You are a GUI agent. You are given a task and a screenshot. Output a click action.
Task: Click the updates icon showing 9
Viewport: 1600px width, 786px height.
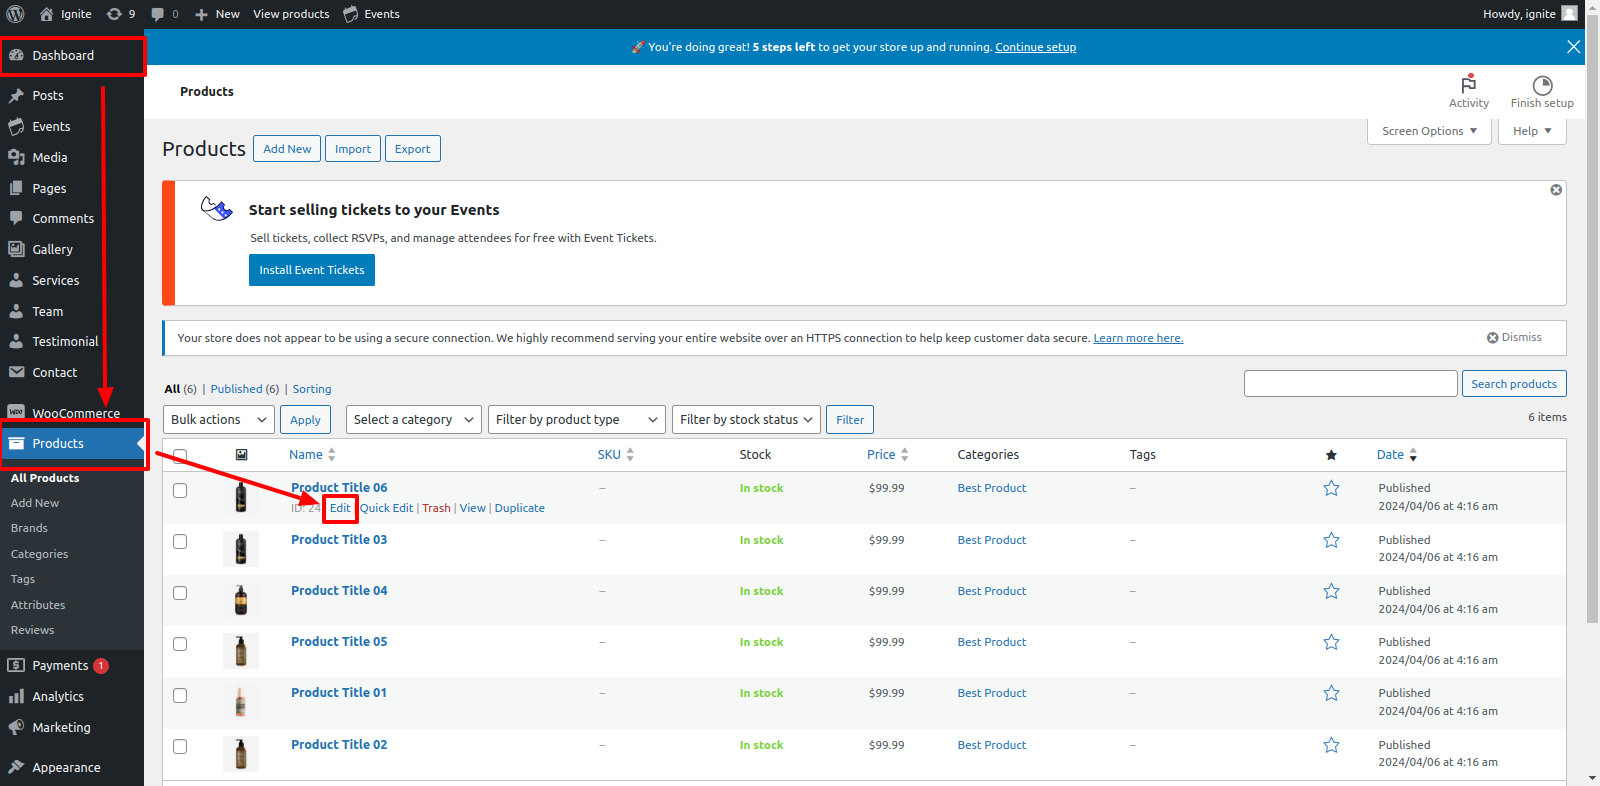tap(114, 14)
